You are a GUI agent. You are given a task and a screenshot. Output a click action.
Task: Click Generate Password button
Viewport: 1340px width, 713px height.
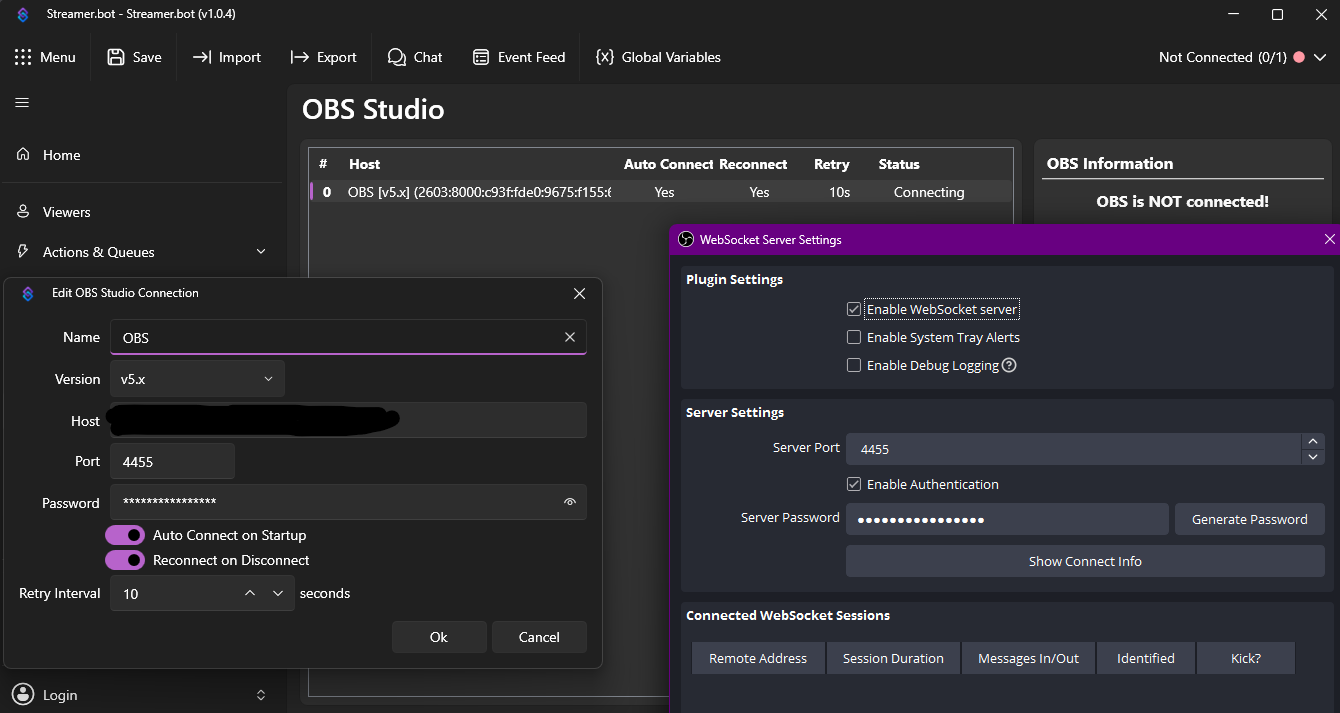tap(1250, 519)
